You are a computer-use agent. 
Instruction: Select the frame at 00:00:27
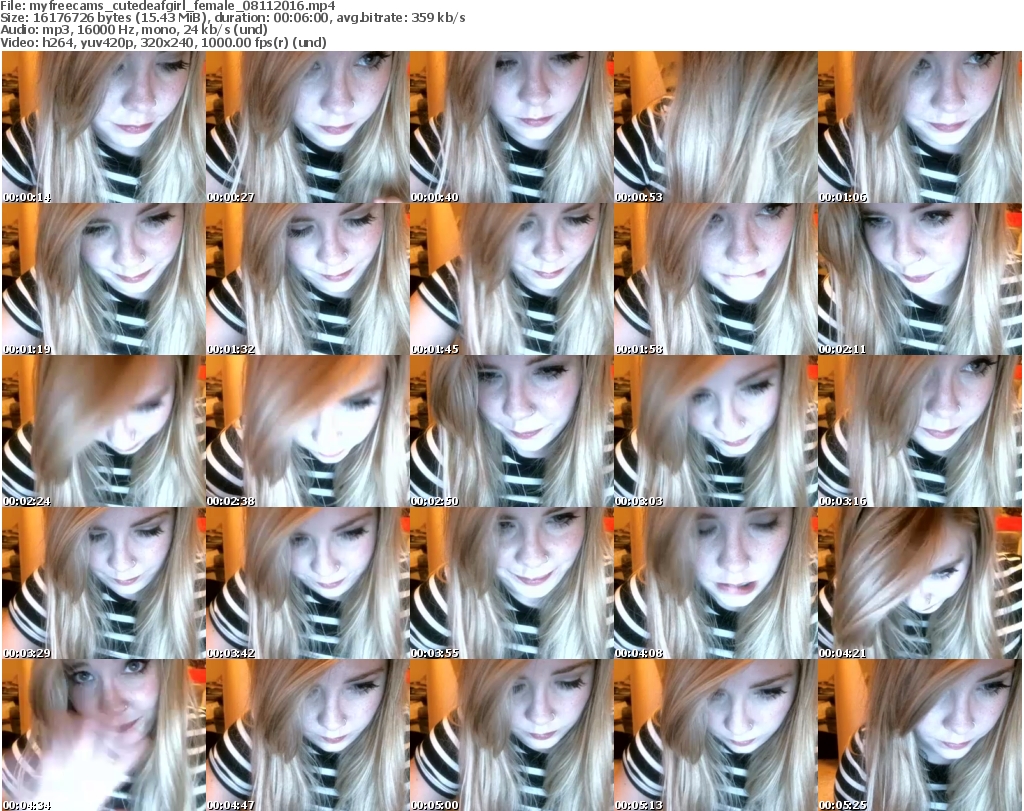(x=306, y=127)
